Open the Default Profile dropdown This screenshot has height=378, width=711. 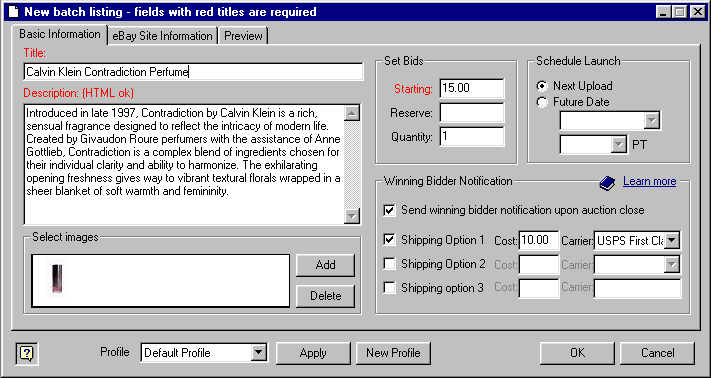tap(258, 353)
